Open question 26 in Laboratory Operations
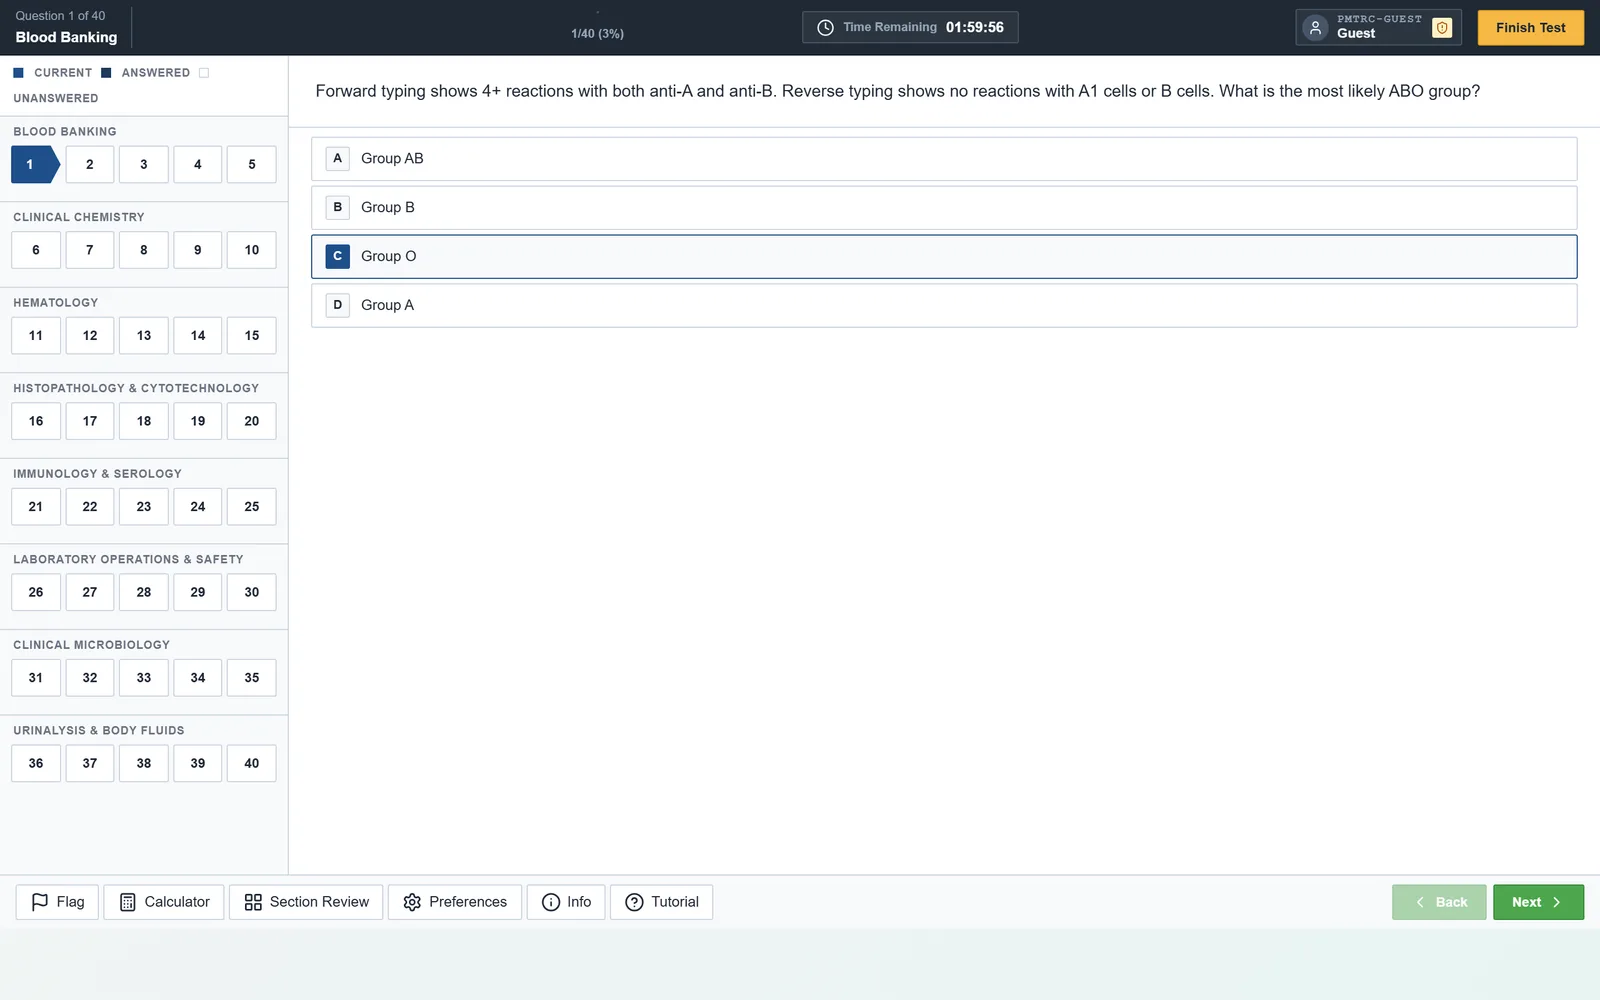Image resolution: width=1600 pixels, height=1000 pixels. coord(36,592)
